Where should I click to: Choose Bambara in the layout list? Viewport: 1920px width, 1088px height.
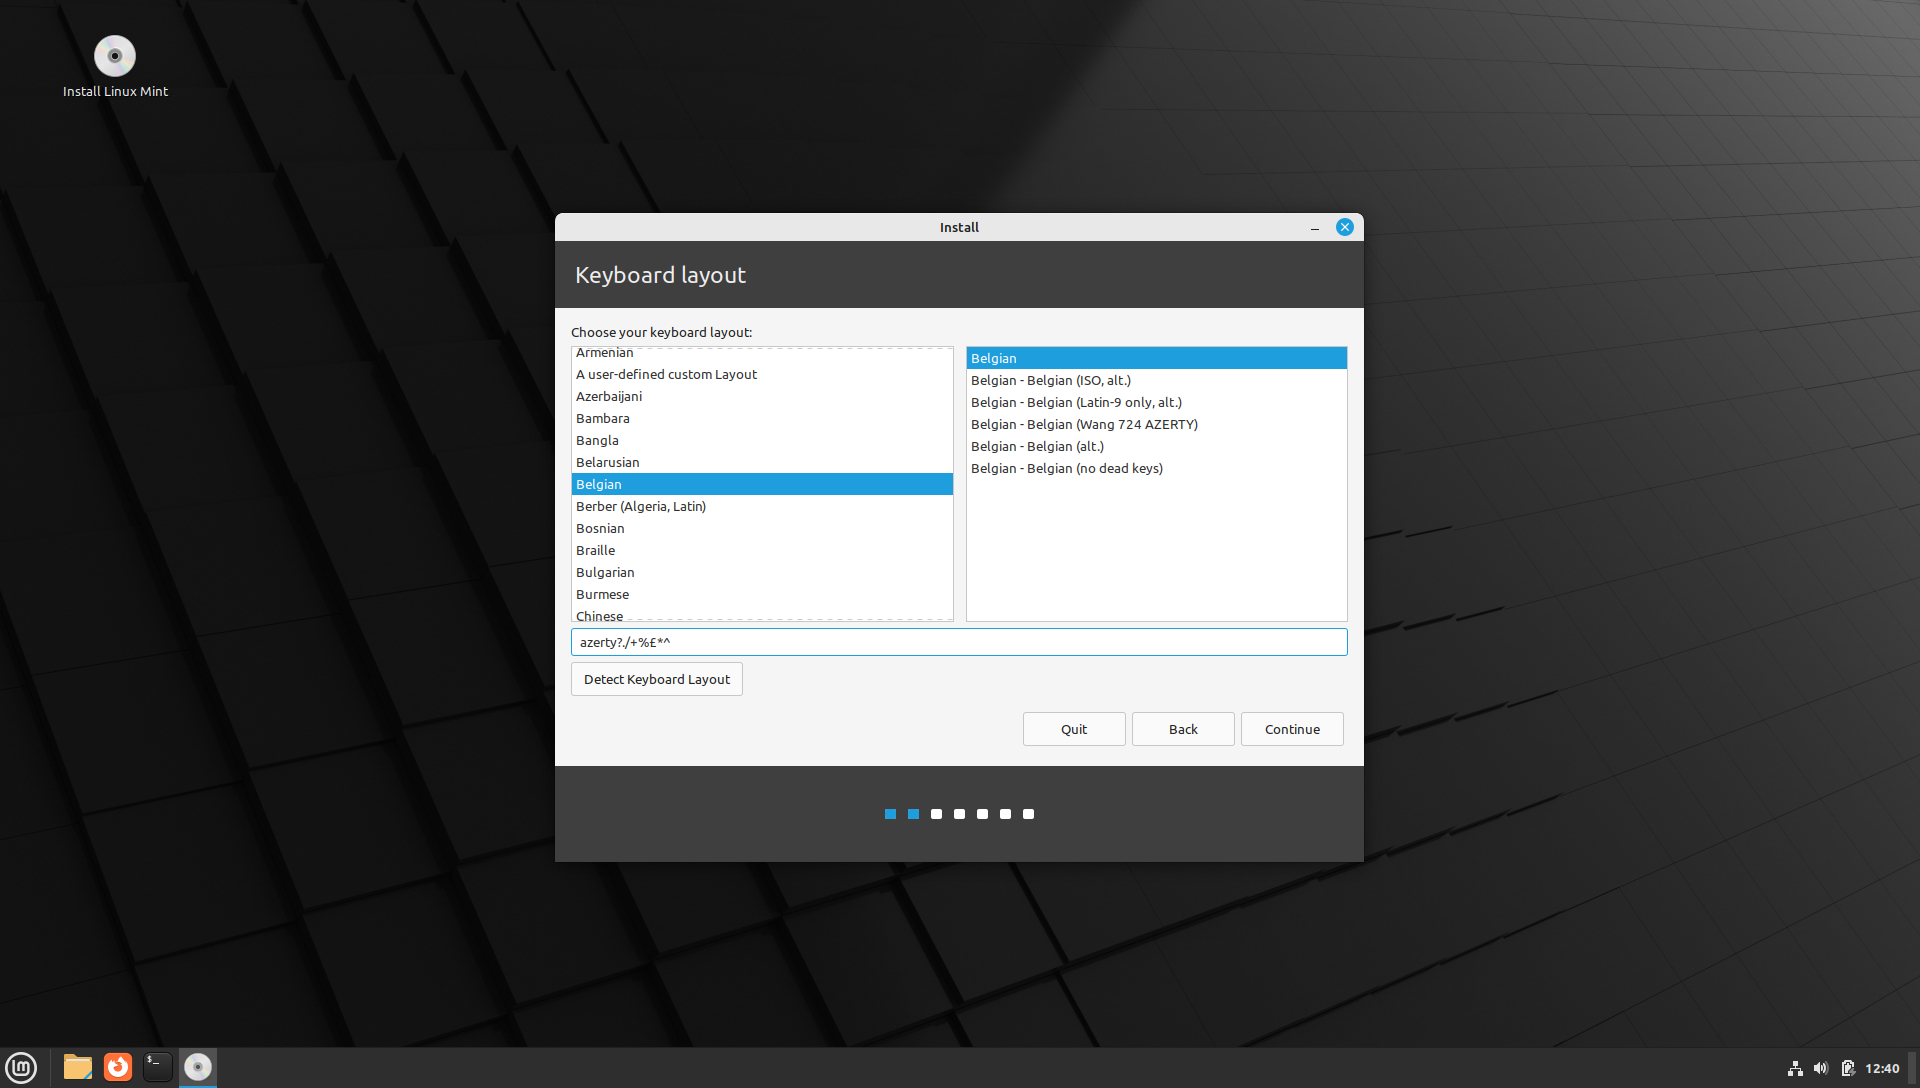point(762,418)
